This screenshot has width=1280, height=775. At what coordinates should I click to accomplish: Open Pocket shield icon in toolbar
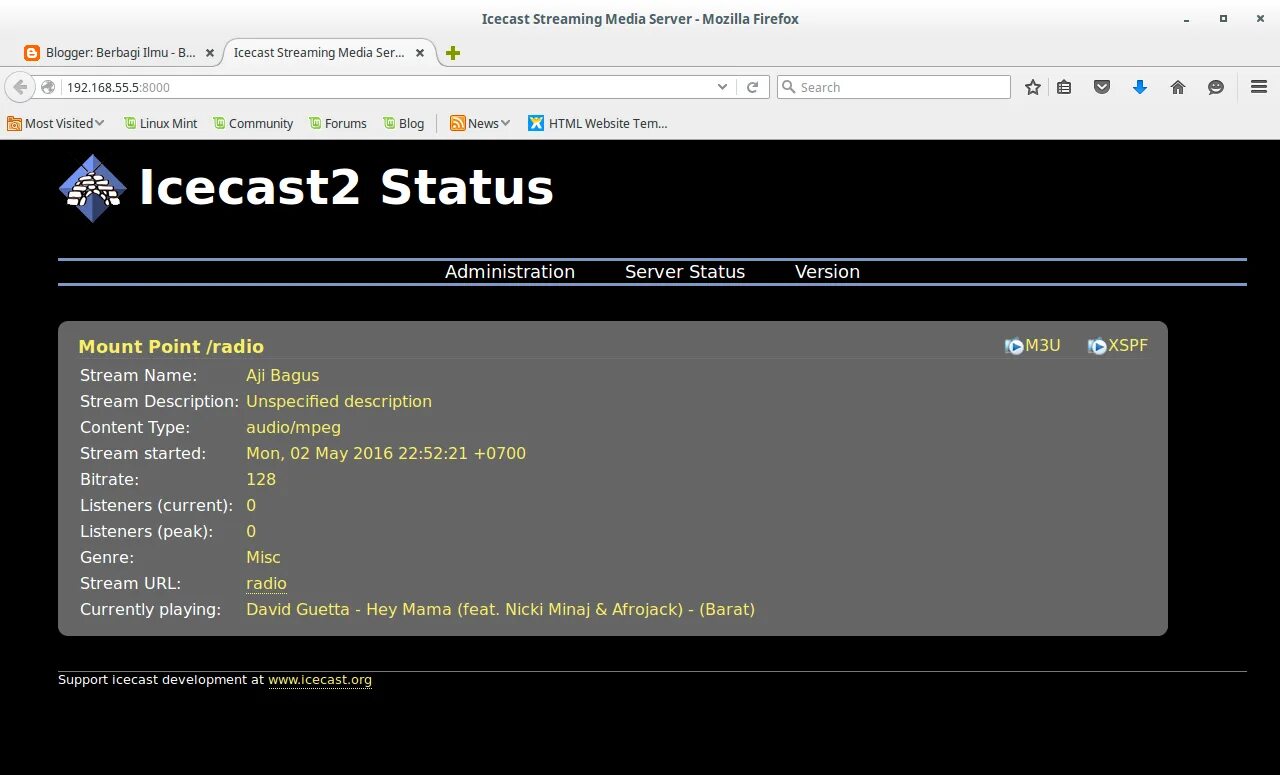pyautogui.click(x=1102, y=87)
